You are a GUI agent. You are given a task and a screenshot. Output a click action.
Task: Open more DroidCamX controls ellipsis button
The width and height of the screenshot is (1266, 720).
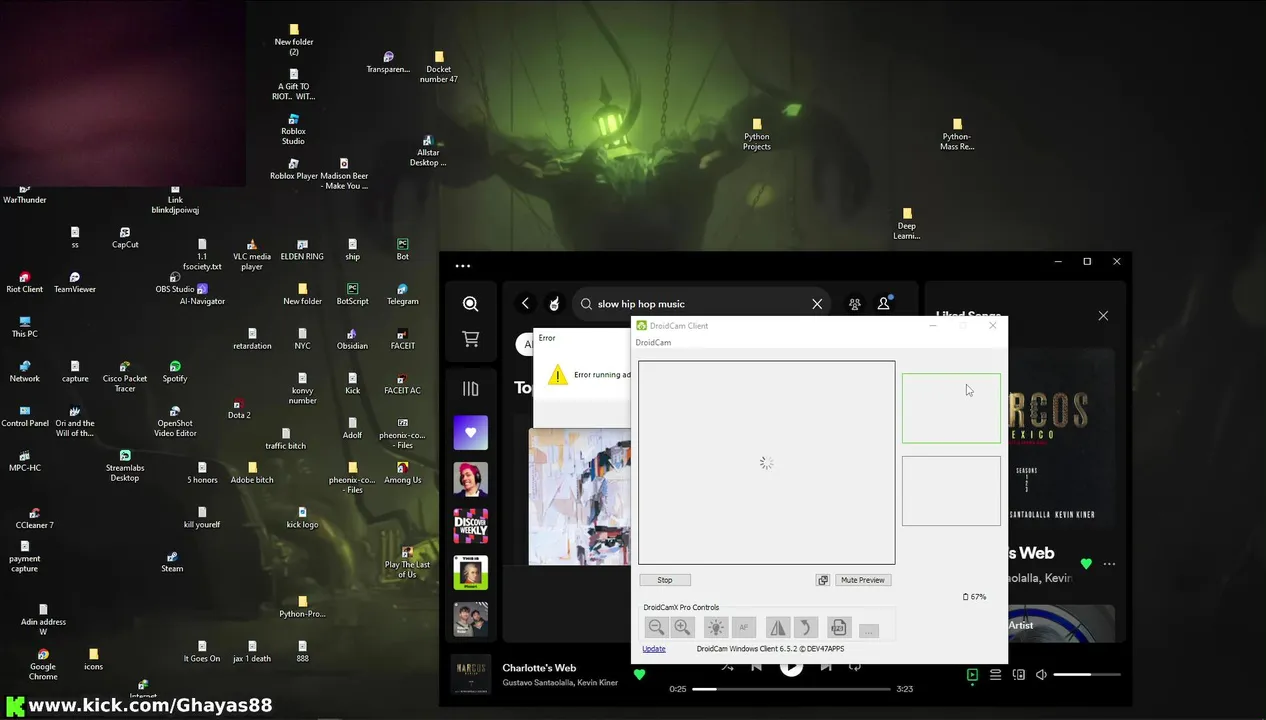click(869, 630)
